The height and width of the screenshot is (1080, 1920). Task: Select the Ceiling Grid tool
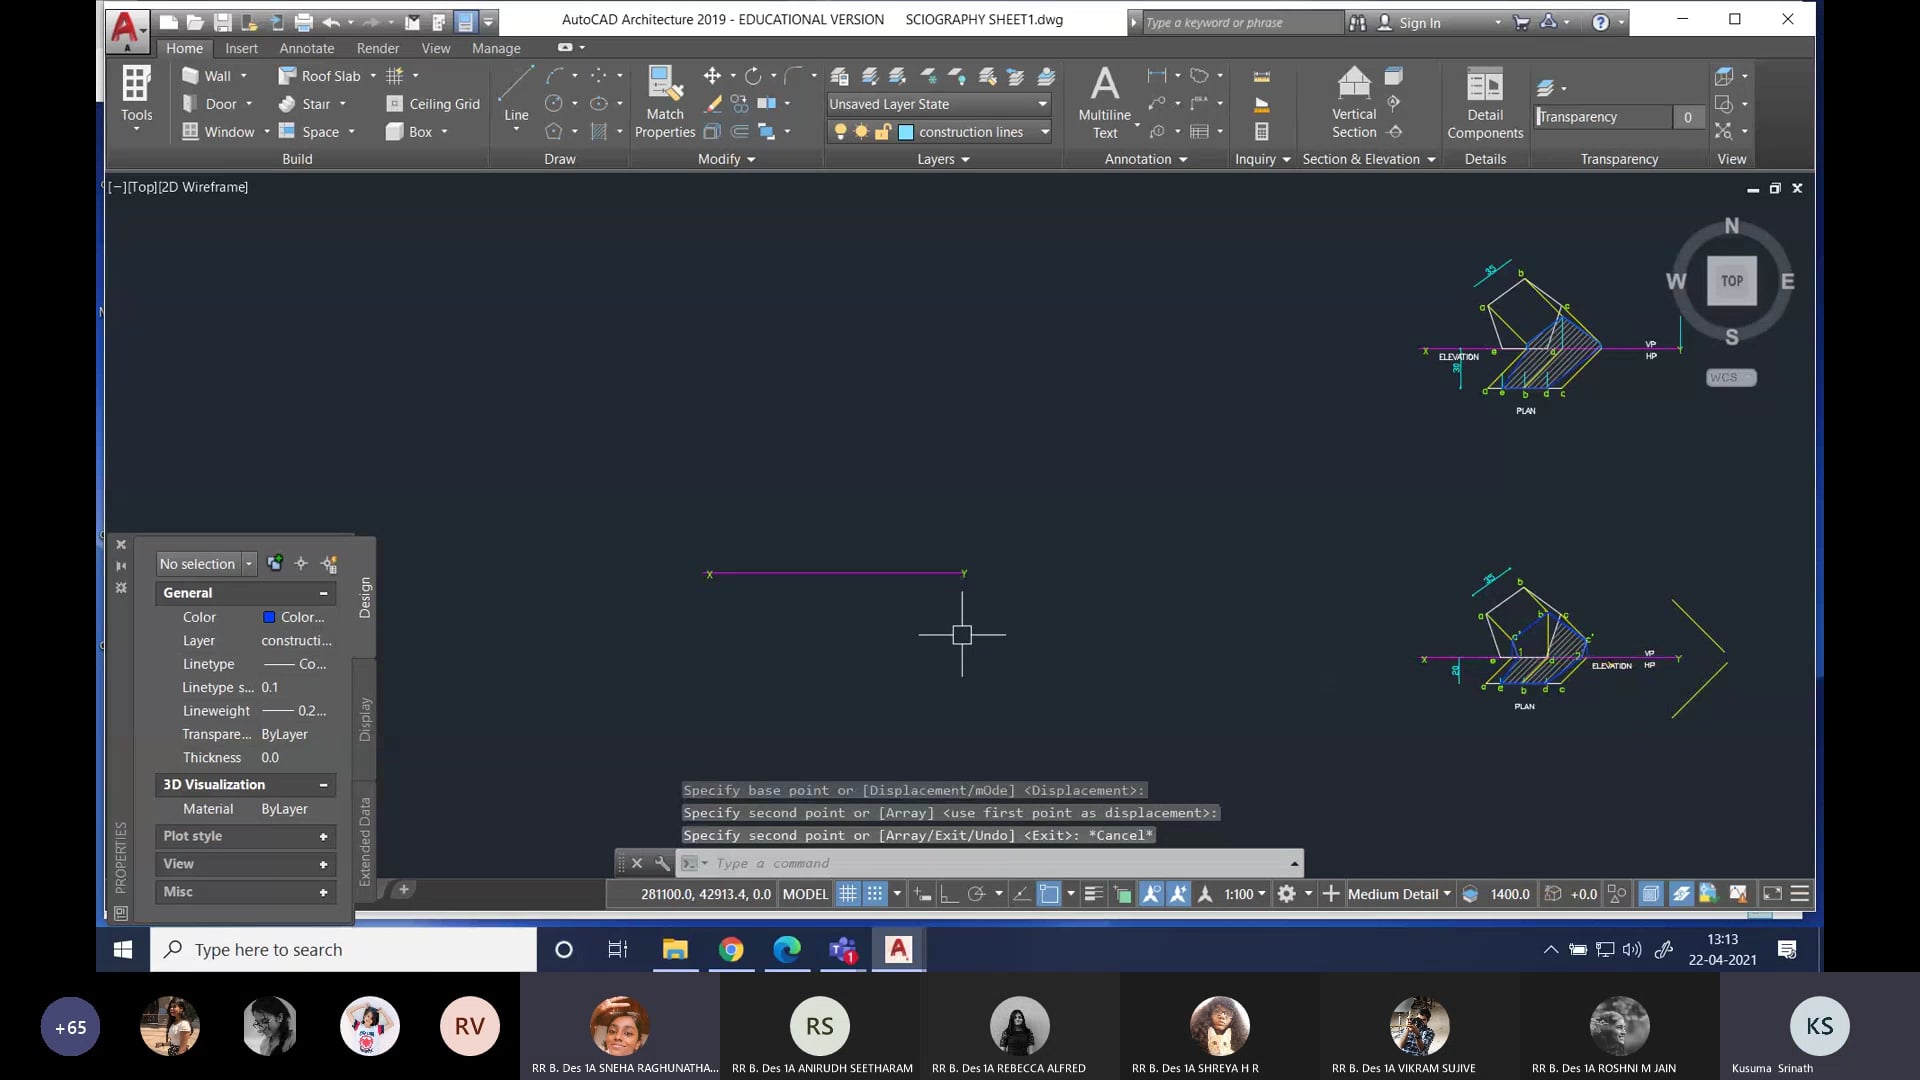click(432, 103)
